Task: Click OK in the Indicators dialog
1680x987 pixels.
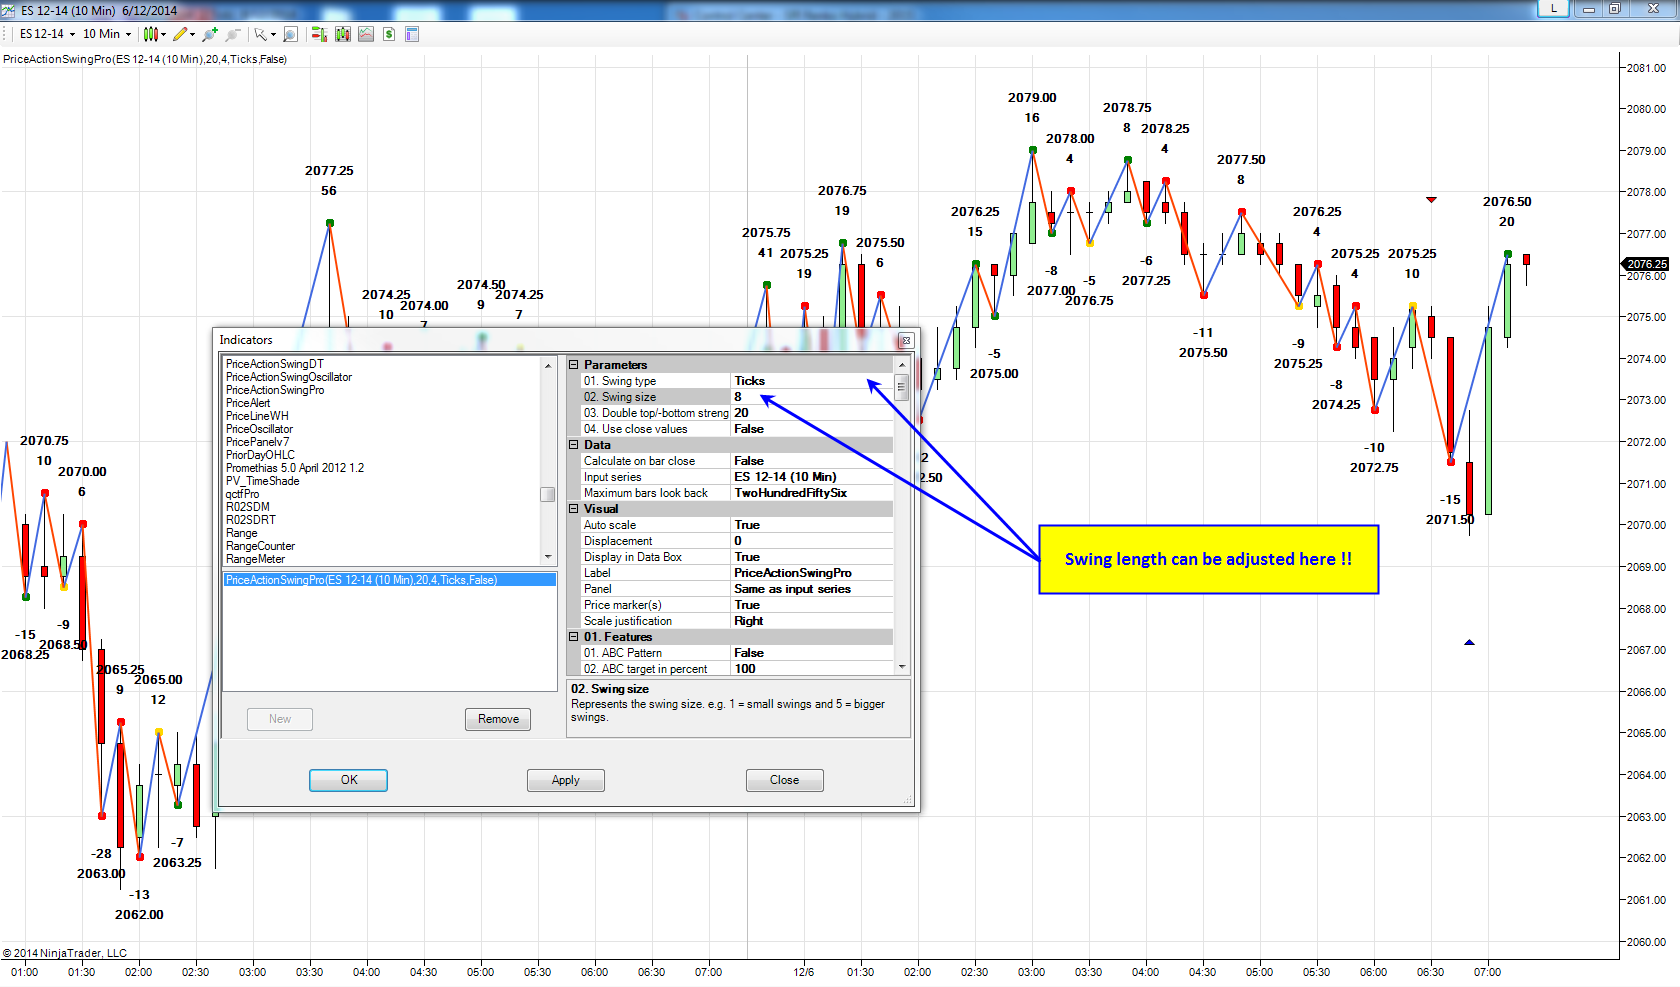Action: point(348,780)
